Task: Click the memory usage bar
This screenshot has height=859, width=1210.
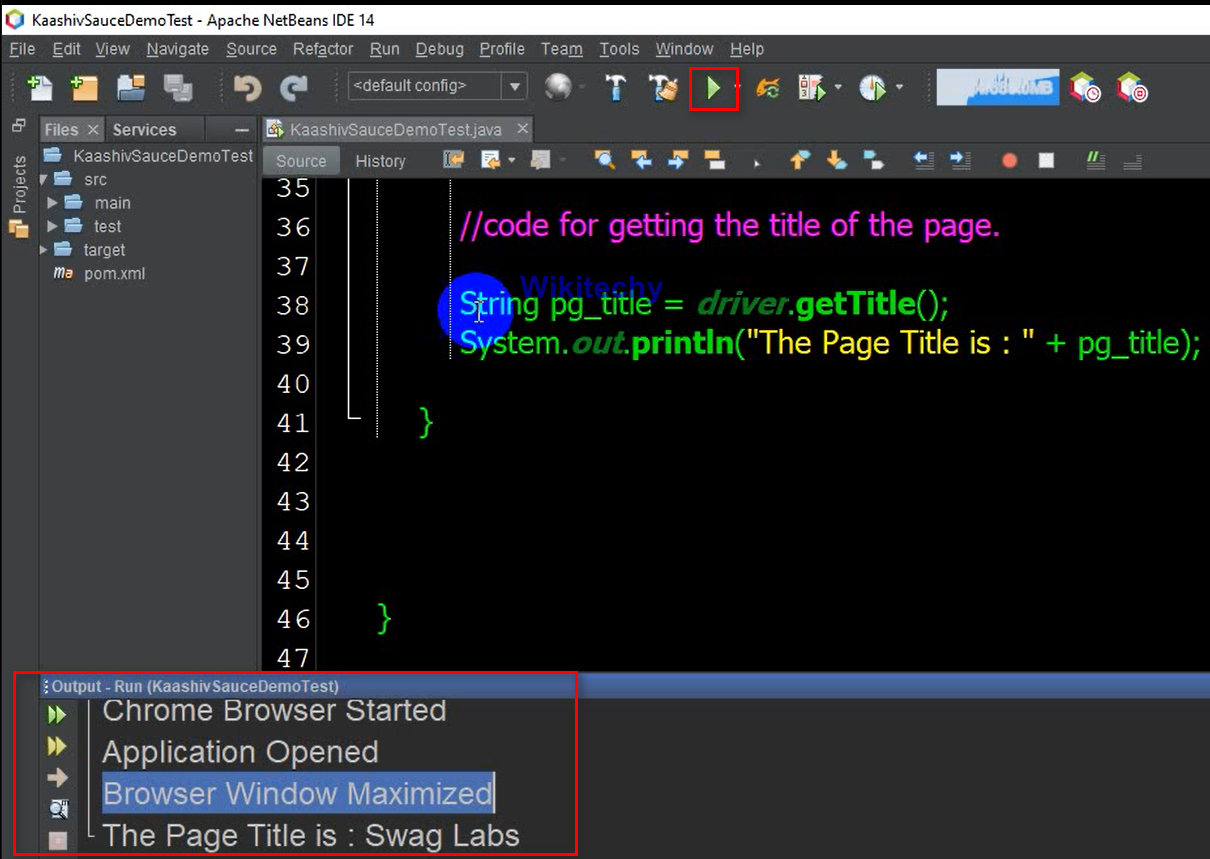Action: pos(997,89)
